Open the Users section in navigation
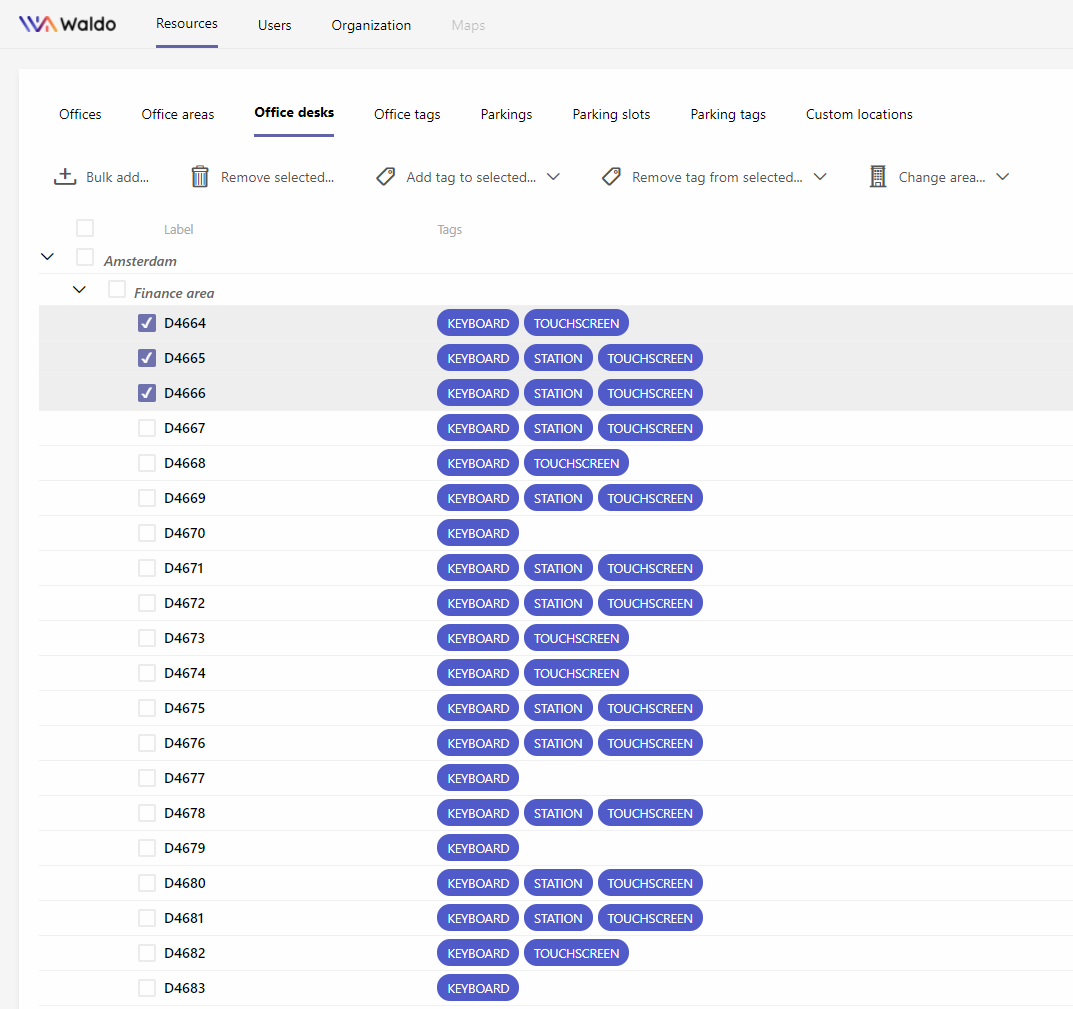The image size is (1073, 1009). pyautogui.click(x=274, y=25)
